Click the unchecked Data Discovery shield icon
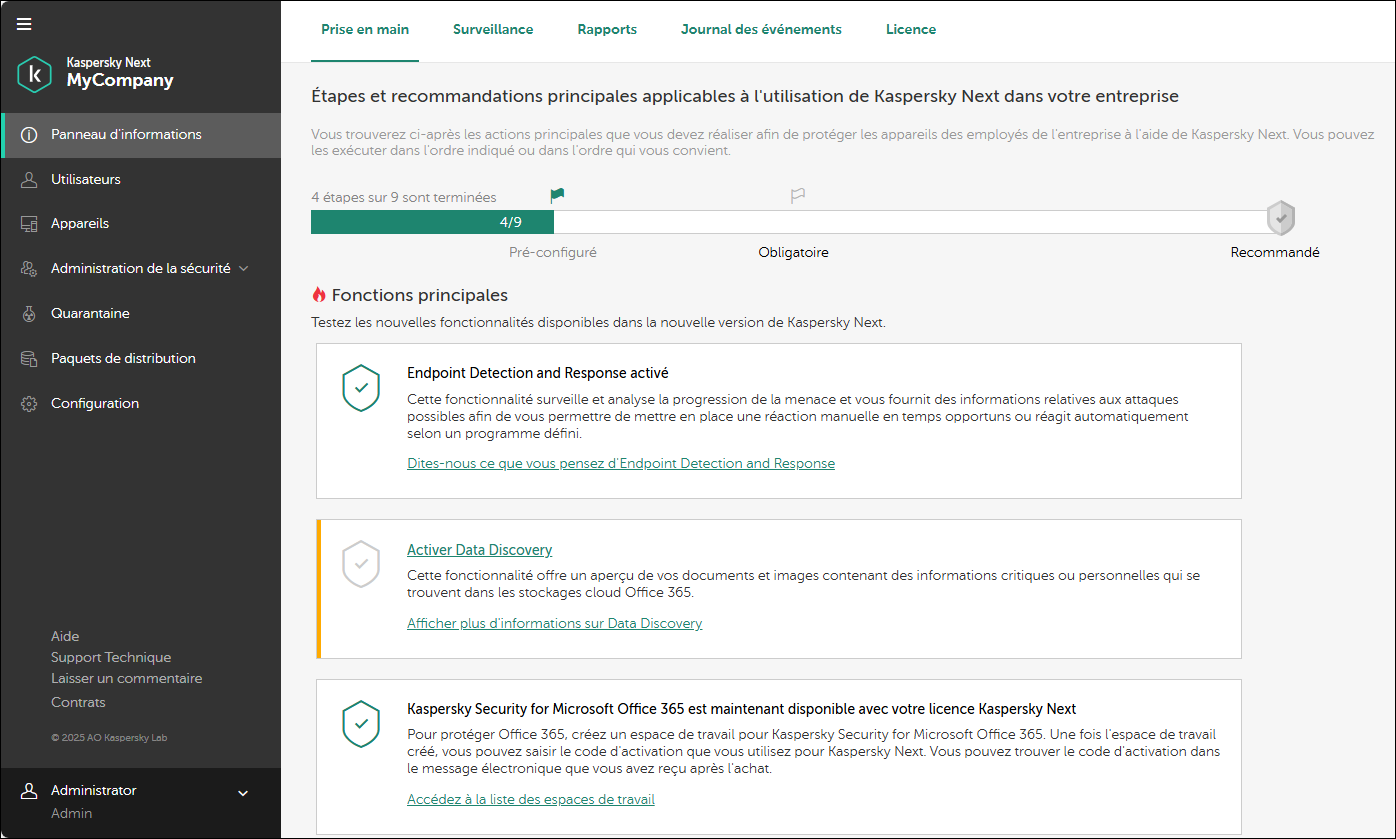1396x839 pixels. pyautogui.click(x=361, y=564)
